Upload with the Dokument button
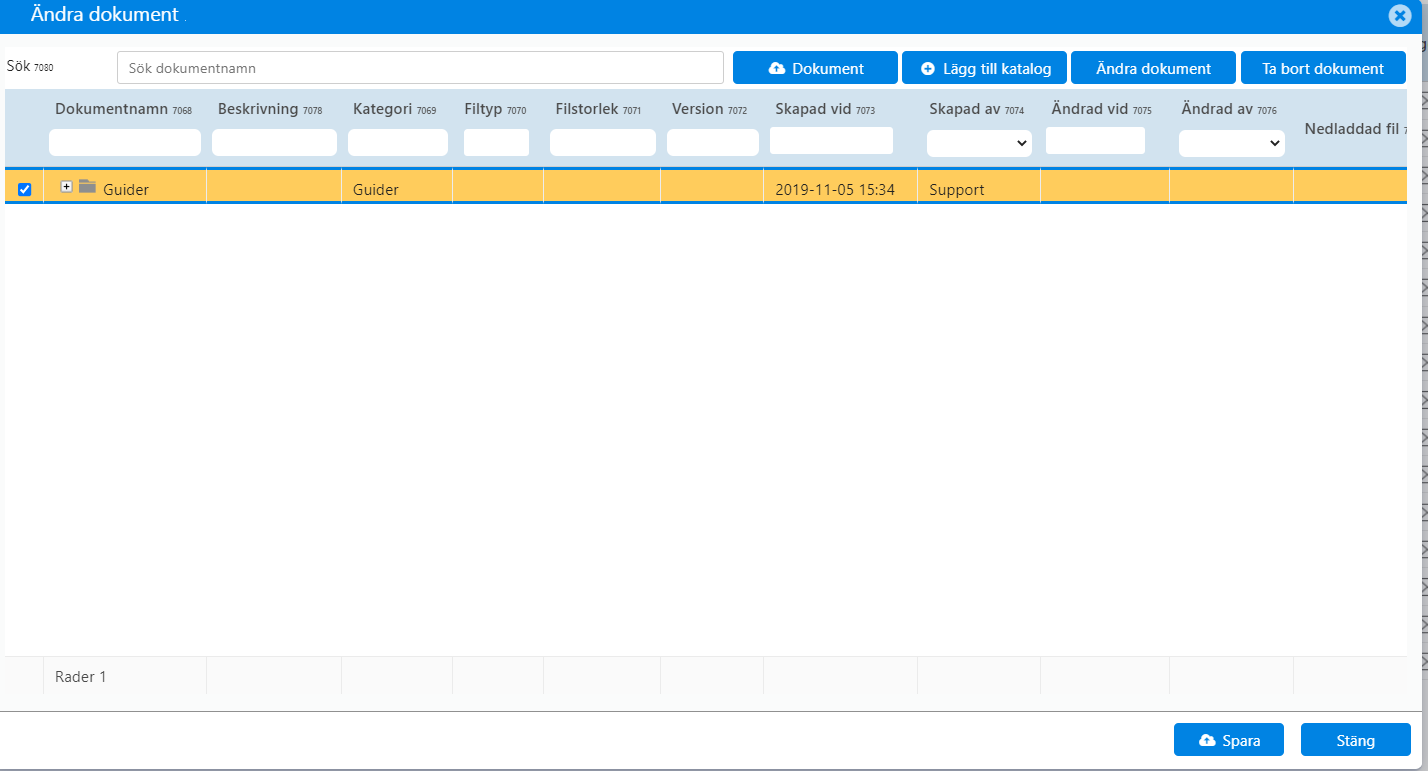The width and height of the screenshot is (1428, 771). 815,68
